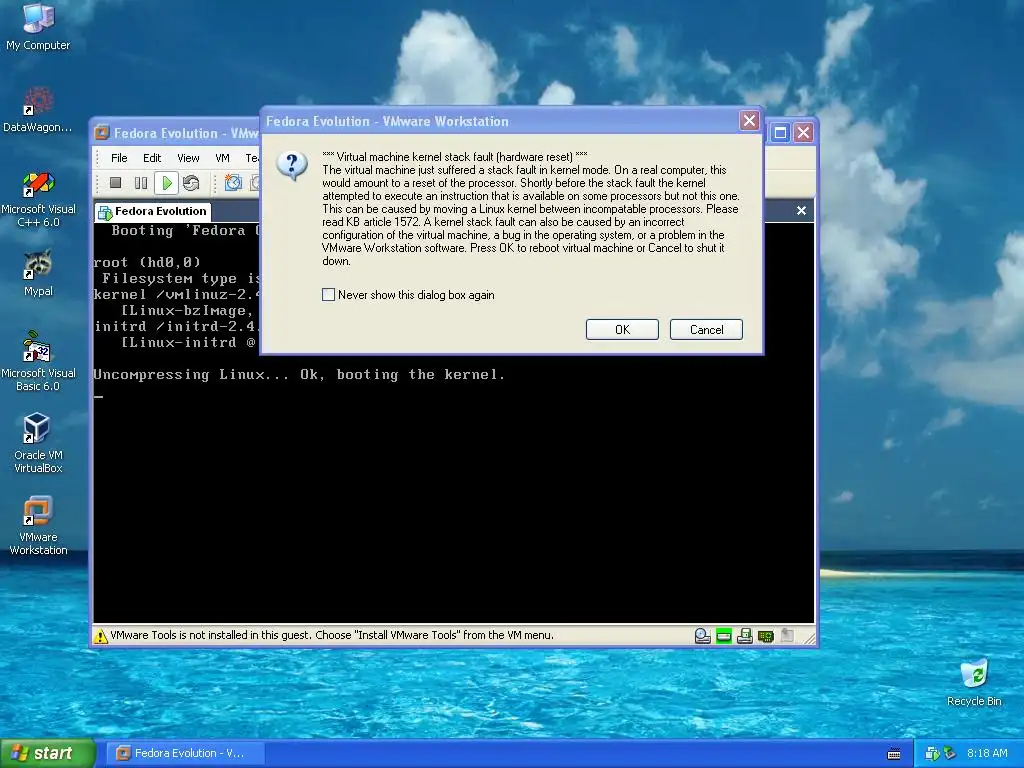
Task: Open the Windows Start menu
Action: coord(48,754)
